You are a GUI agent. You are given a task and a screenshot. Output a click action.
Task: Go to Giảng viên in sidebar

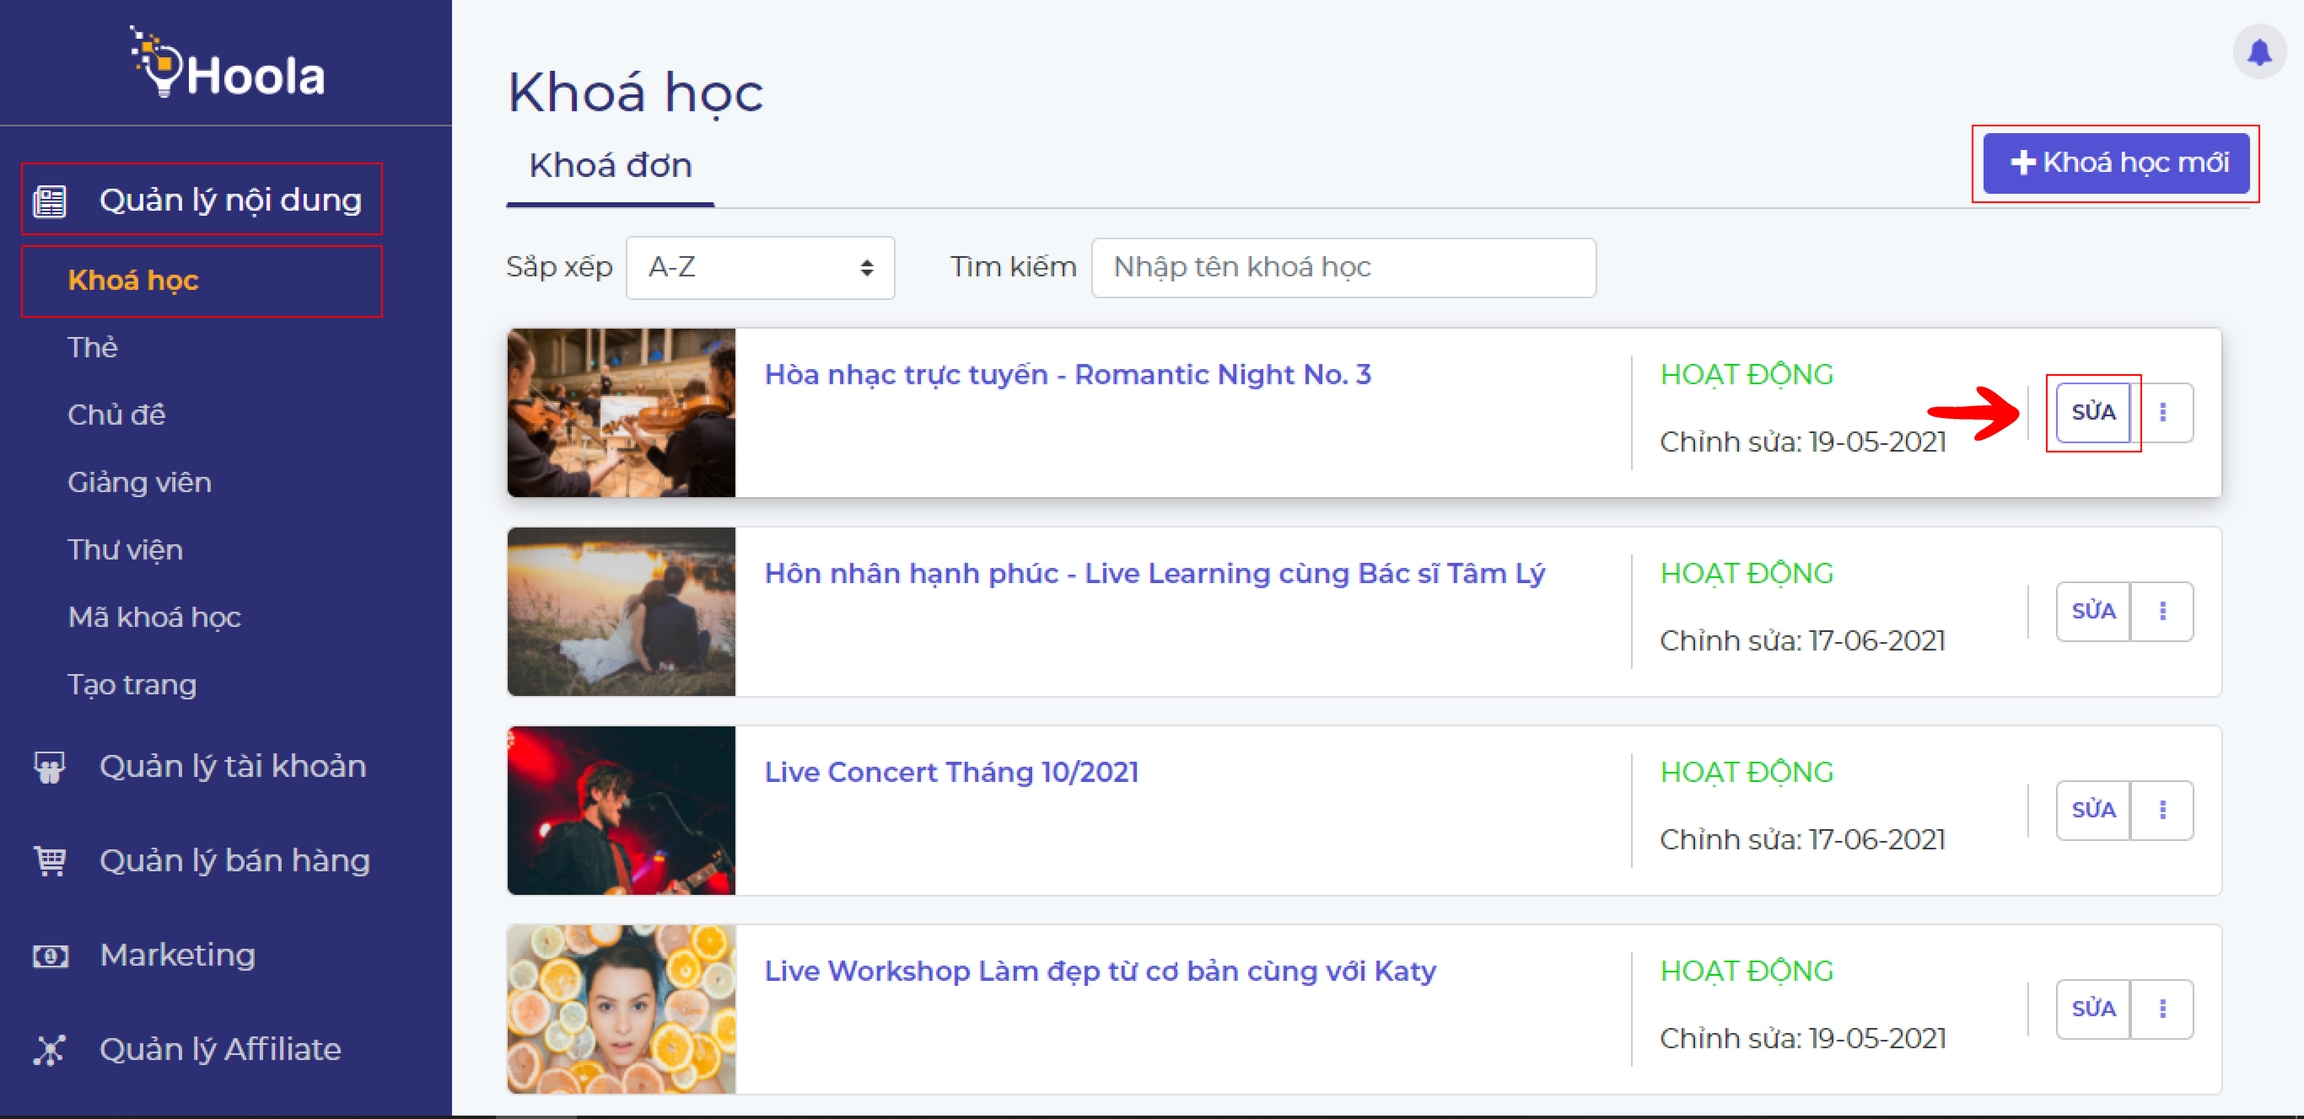139,482
